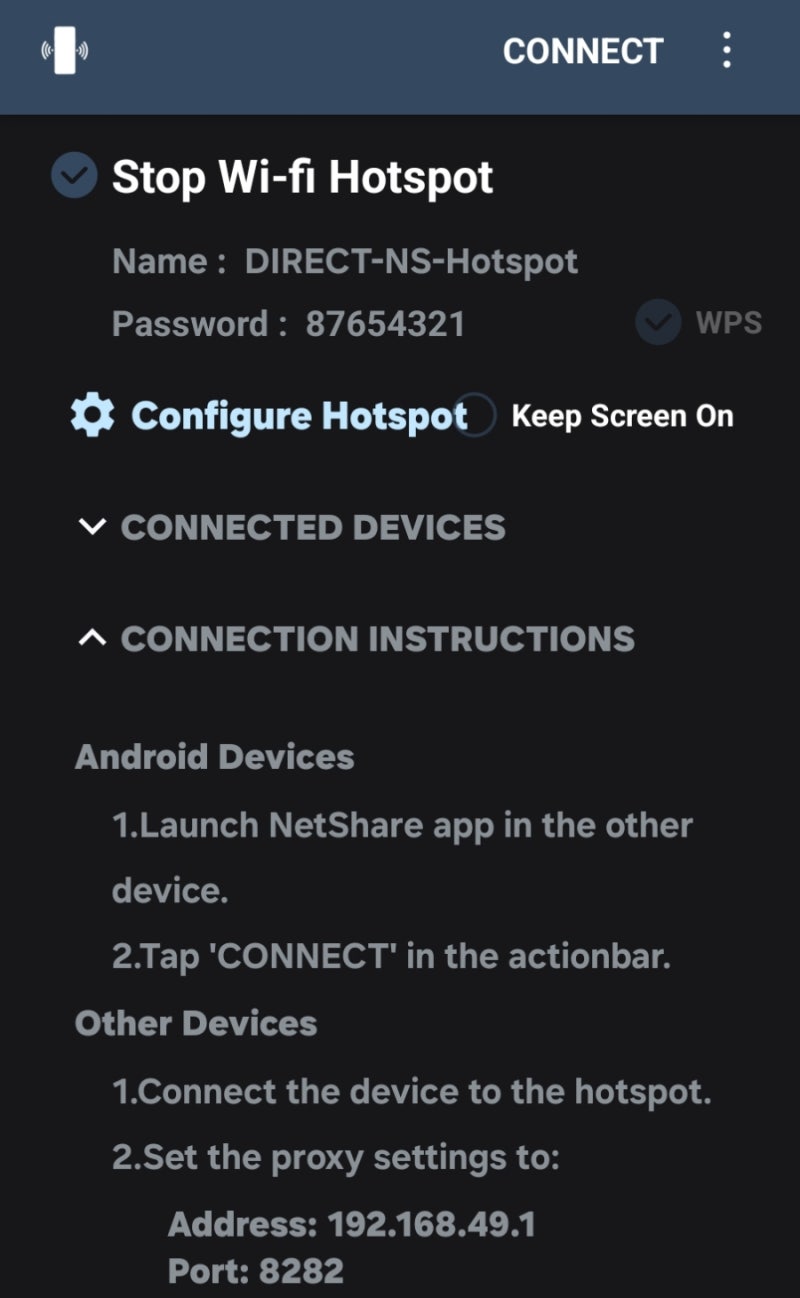800x1298 pixels.
Task: Collapse the CONNECTION INSTRUCTIONS header
Action: coord(378,639)
